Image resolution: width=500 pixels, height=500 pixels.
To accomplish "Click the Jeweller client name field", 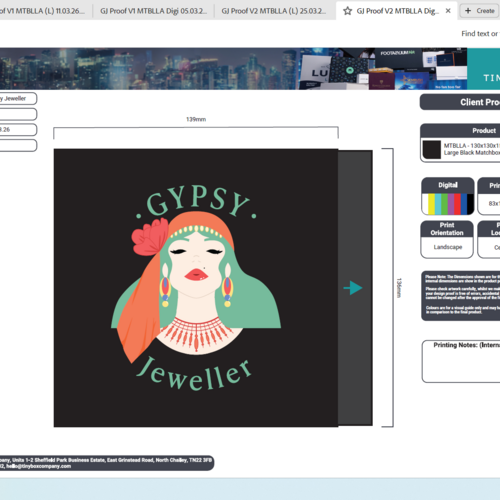I will (17, 98).
